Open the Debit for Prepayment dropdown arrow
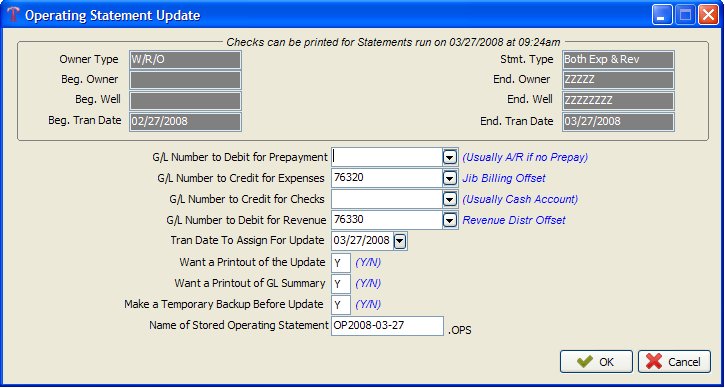Viewport: 725px width, 388px height. (x=449, y=158)
